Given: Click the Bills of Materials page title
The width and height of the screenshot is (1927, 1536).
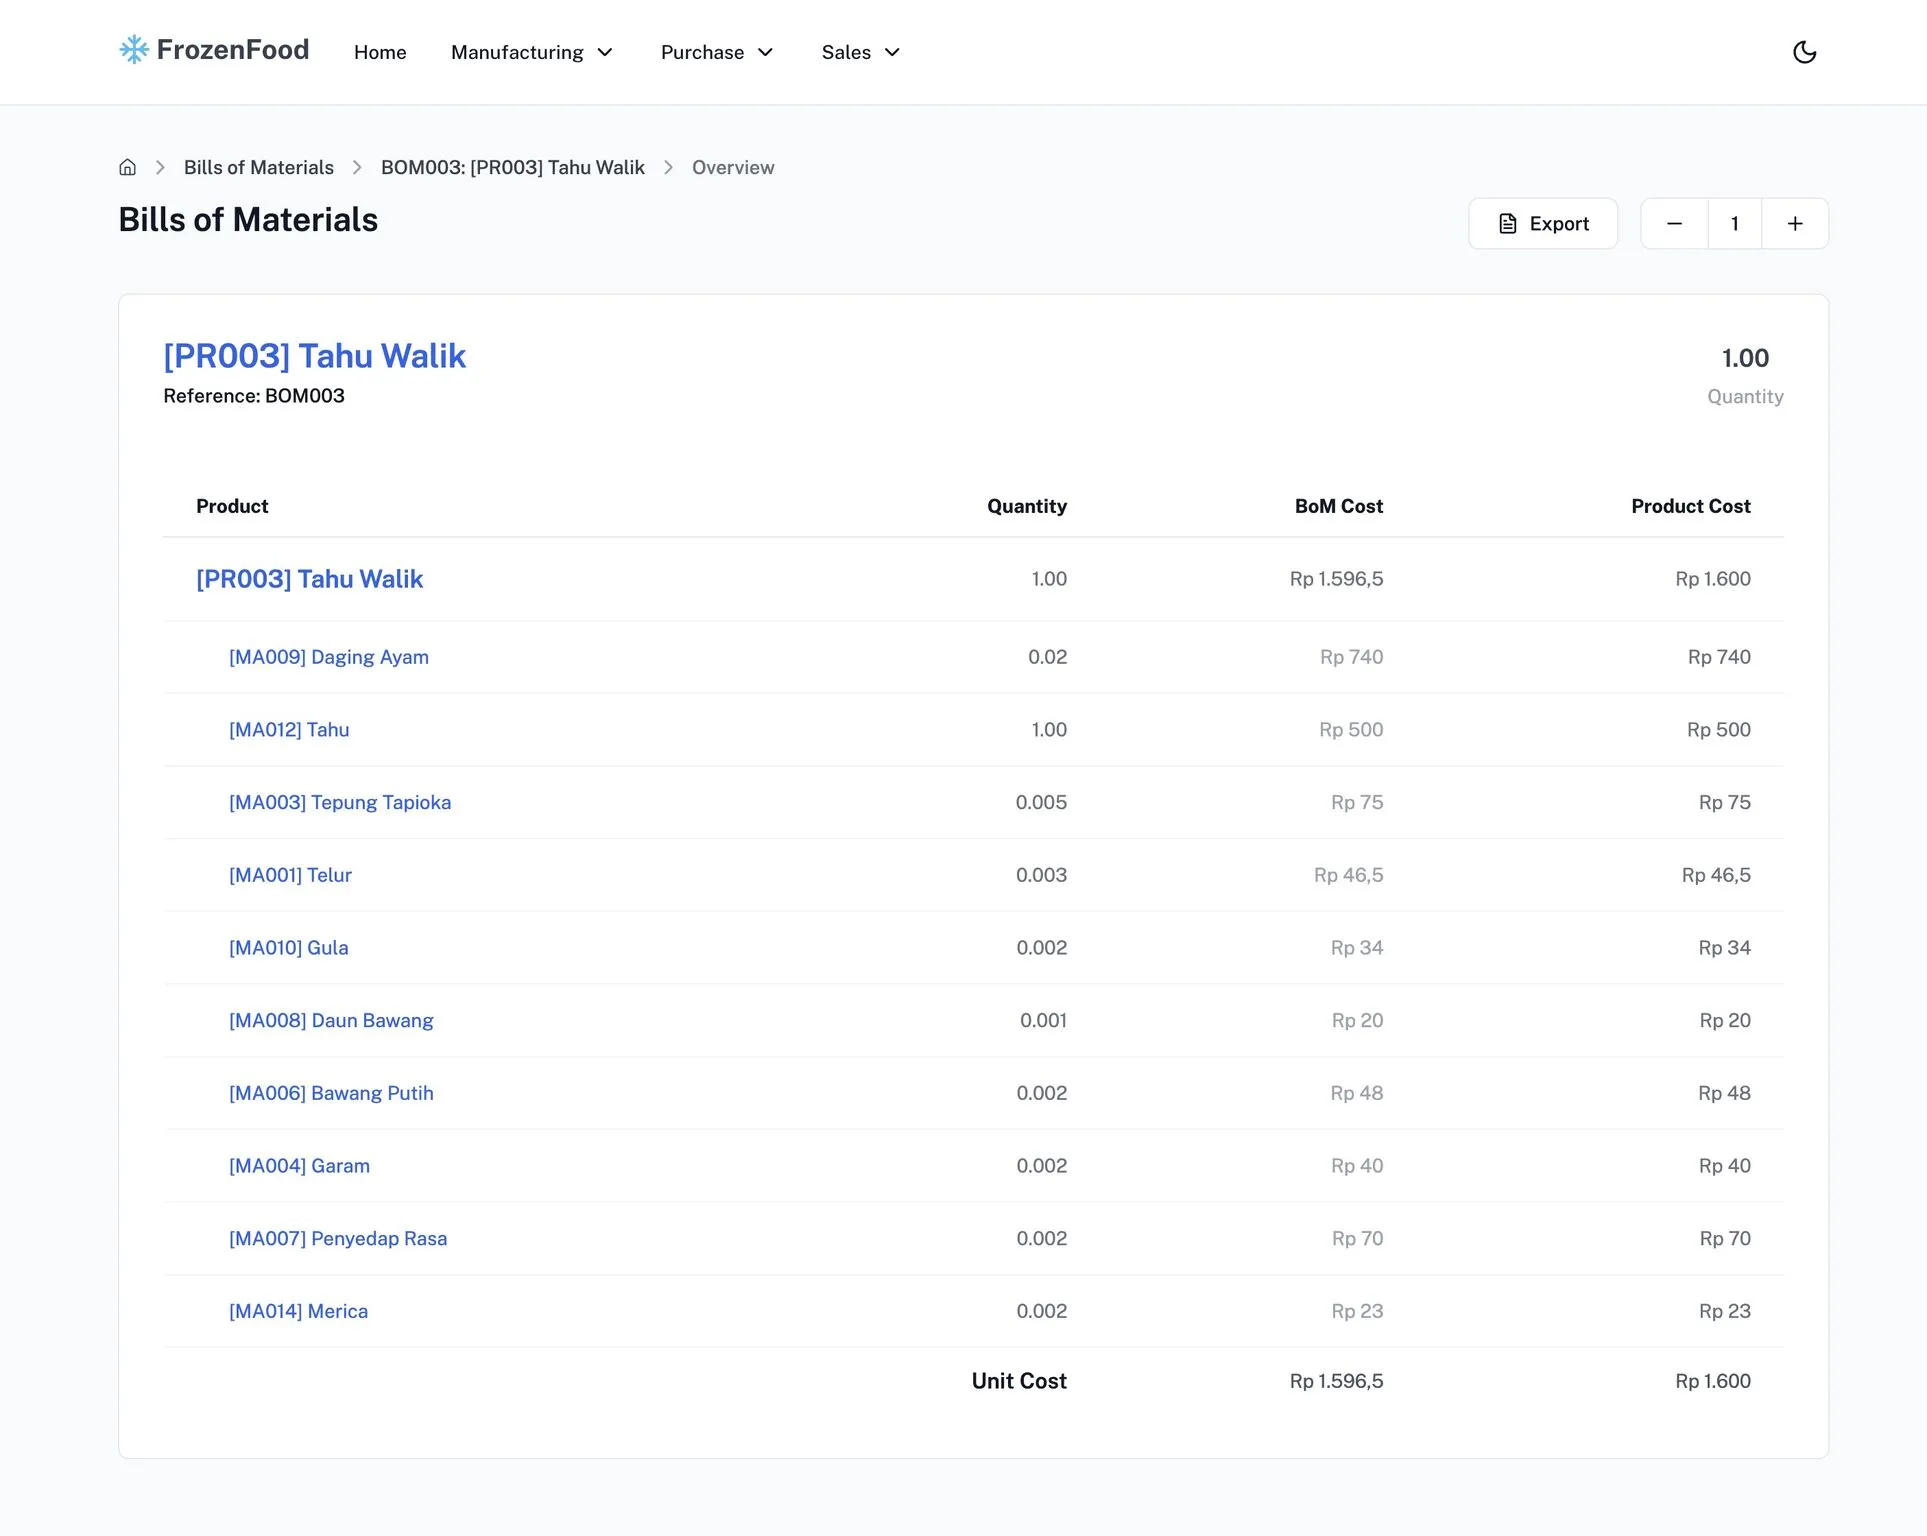Looking at the screenshot, I should [x=248, y=220].
